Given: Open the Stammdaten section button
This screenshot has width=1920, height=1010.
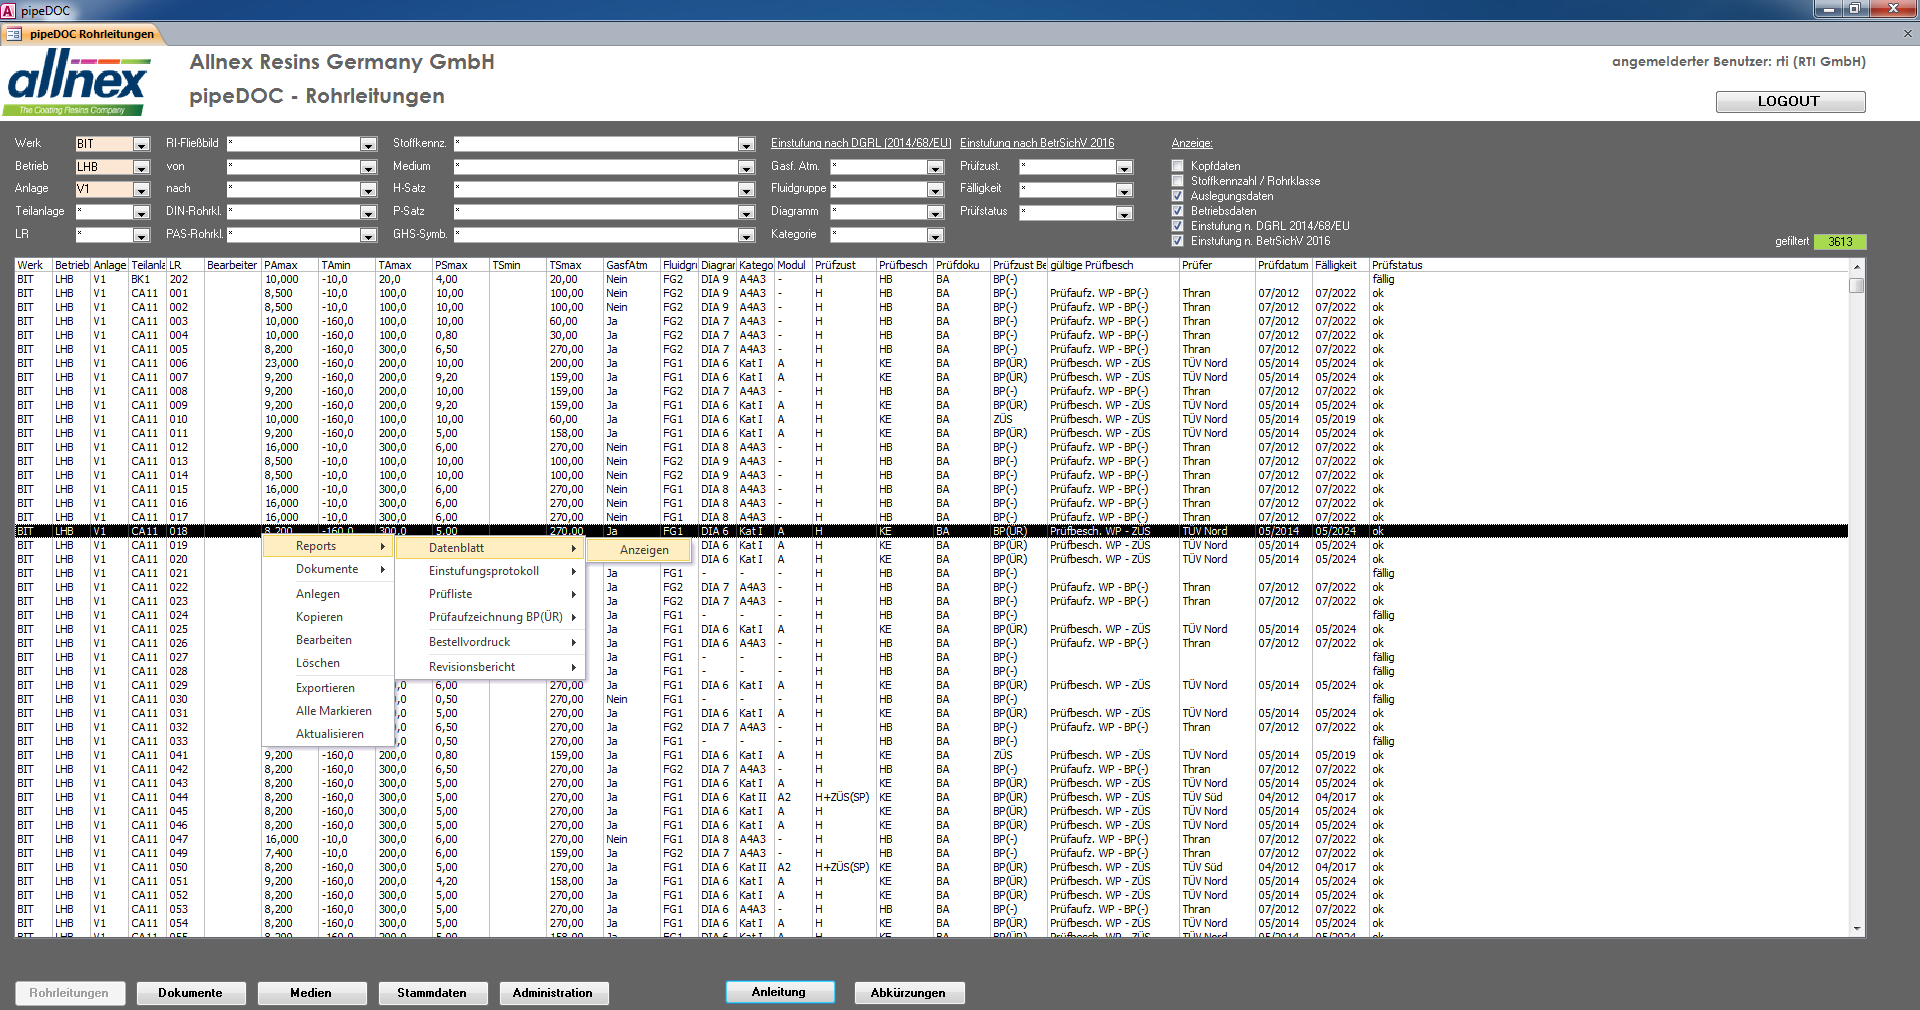Looking at the screenshot, I should 432,993.
